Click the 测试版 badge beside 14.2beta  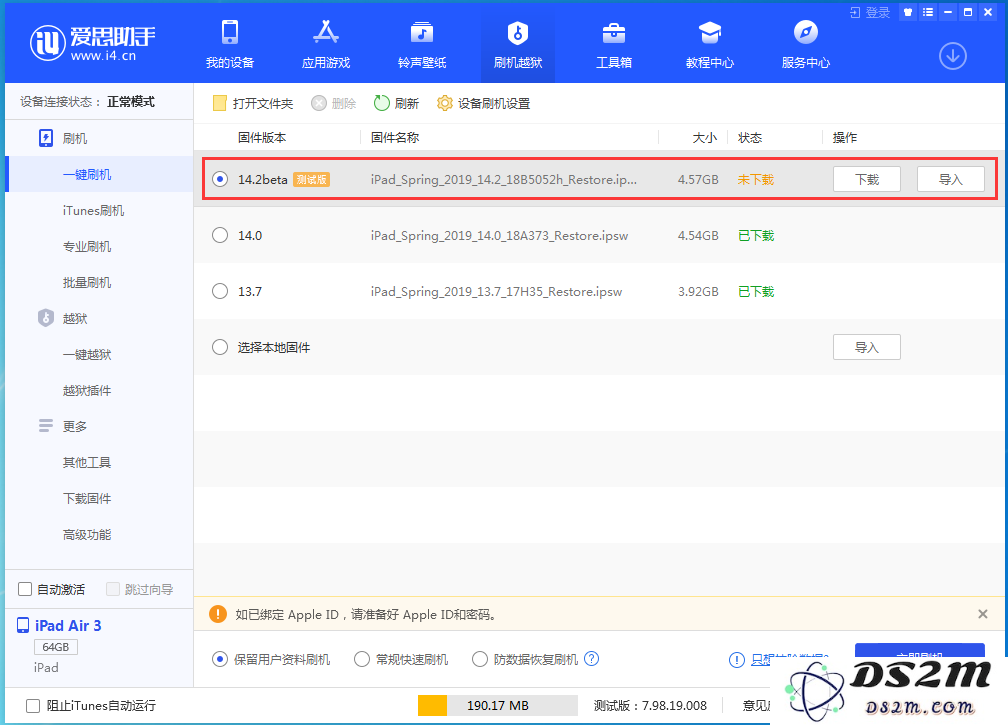coord(312,179)
